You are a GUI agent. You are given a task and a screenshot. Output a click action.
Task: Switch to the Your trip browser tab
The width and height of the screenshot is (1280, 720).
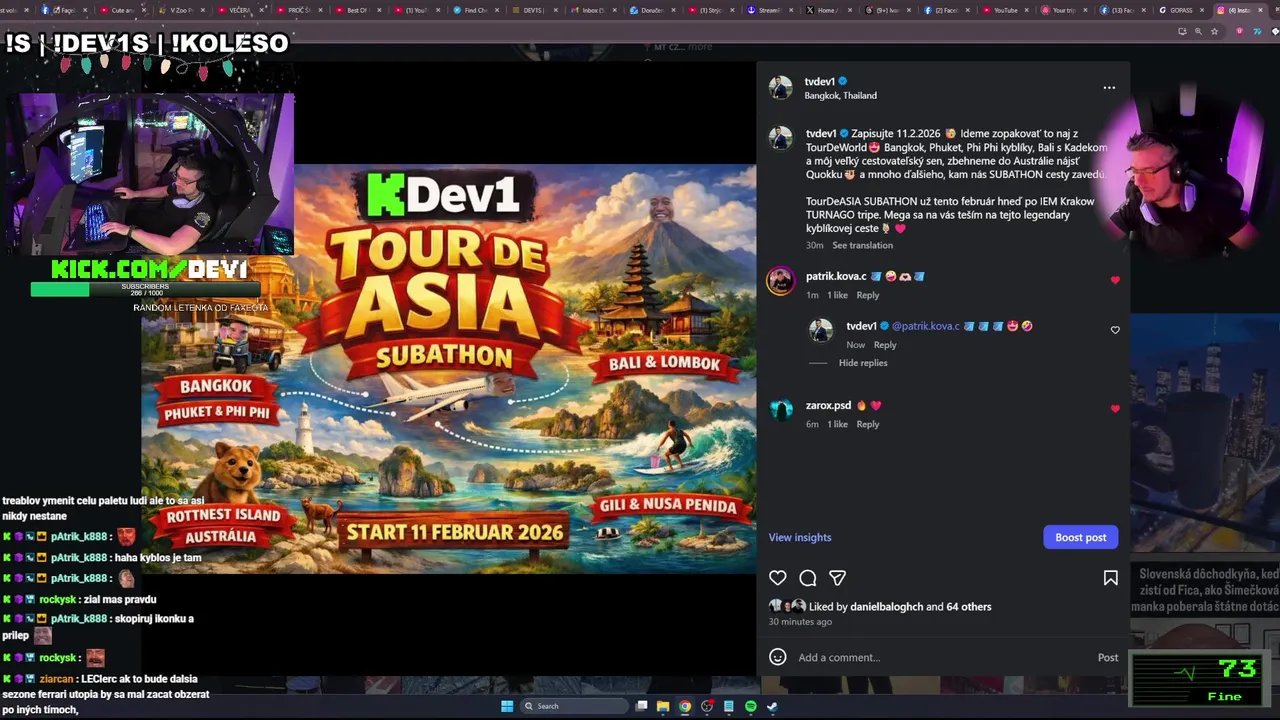pos(1062,10)
